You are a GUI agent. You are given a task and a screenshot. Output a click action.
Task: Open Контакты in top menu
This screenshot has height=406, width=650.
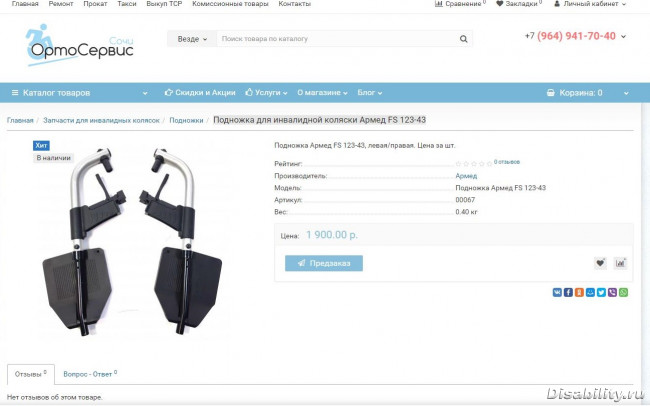[294, 4]
